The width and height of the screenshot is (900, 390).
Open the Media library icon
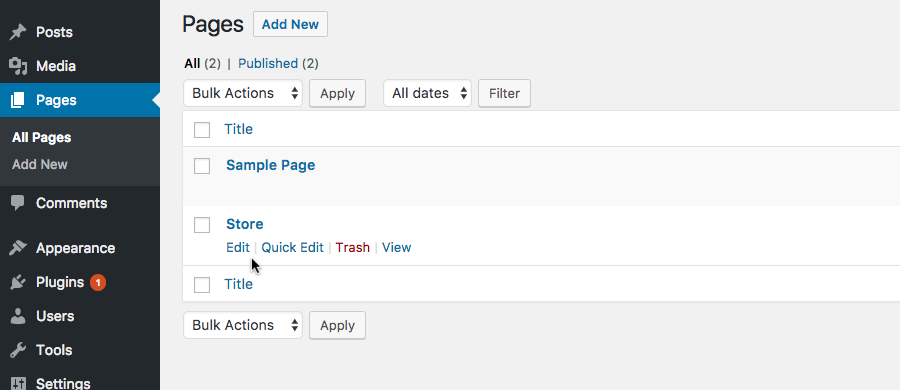point(18,66)
